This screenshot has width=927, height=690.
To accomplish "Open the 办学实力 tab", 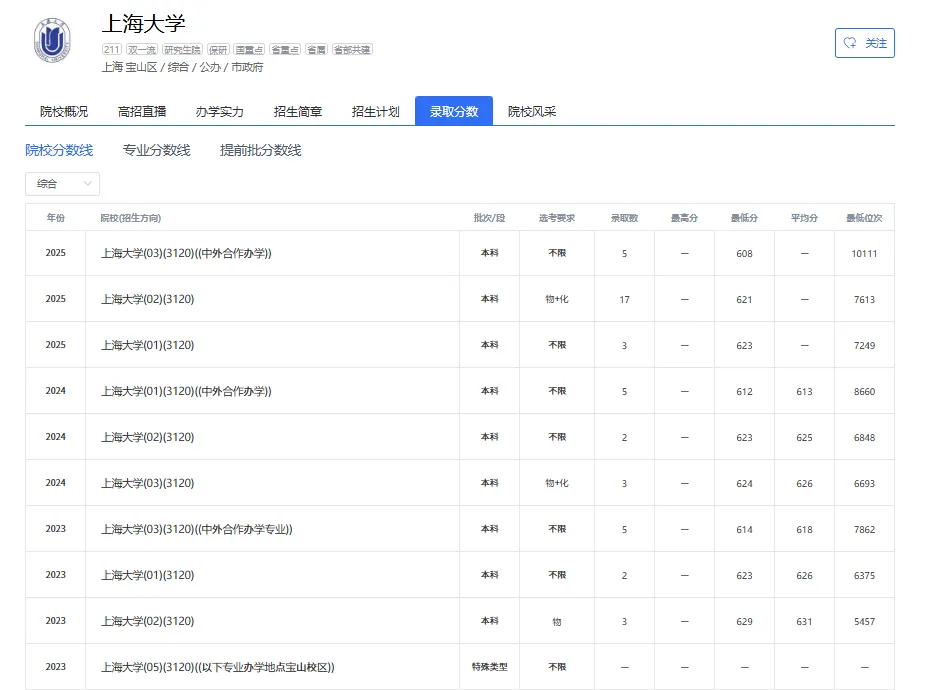I will (x=219, y=111).
